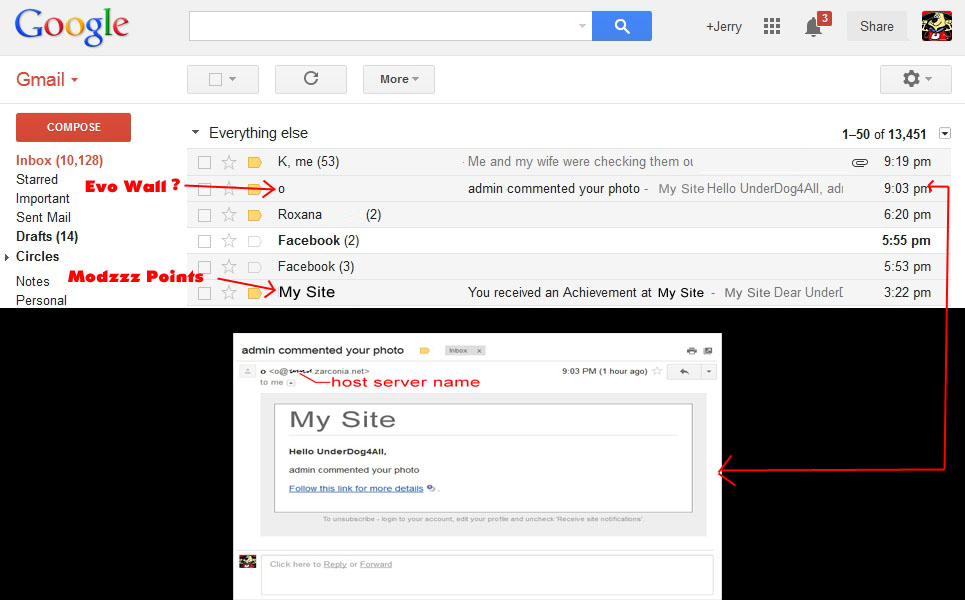Click the Reply link in the reply box

point(335,564)
